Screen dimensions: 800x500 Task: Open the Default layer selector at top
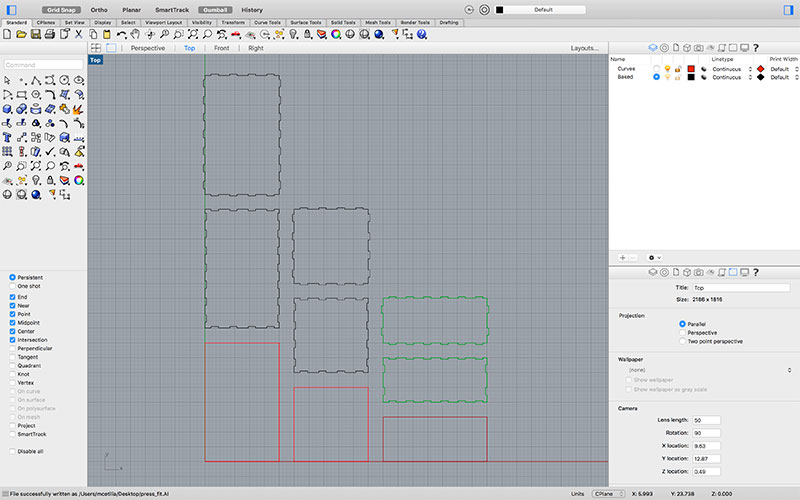pyautogui.click(x=543, y=10)
